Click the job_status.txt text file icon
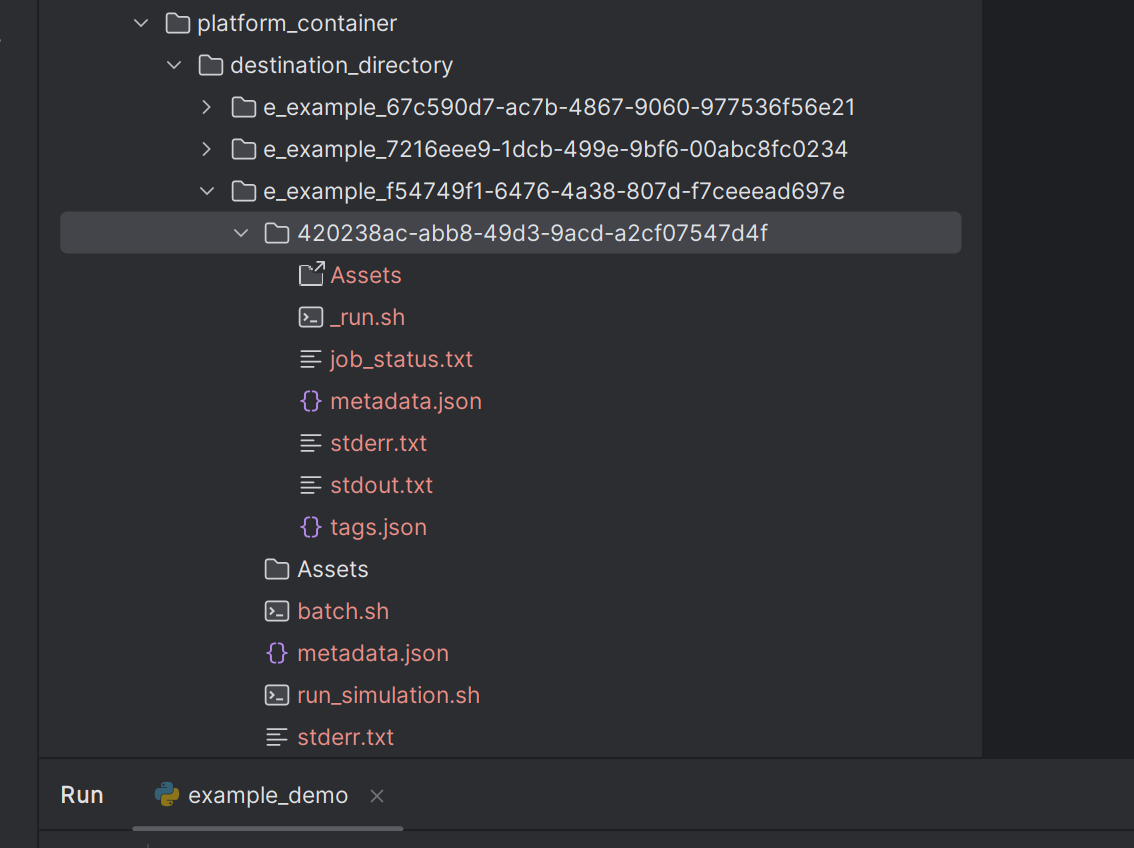Image resolution: width=1134 pixels, height=848 pixels. pos(311,359)
